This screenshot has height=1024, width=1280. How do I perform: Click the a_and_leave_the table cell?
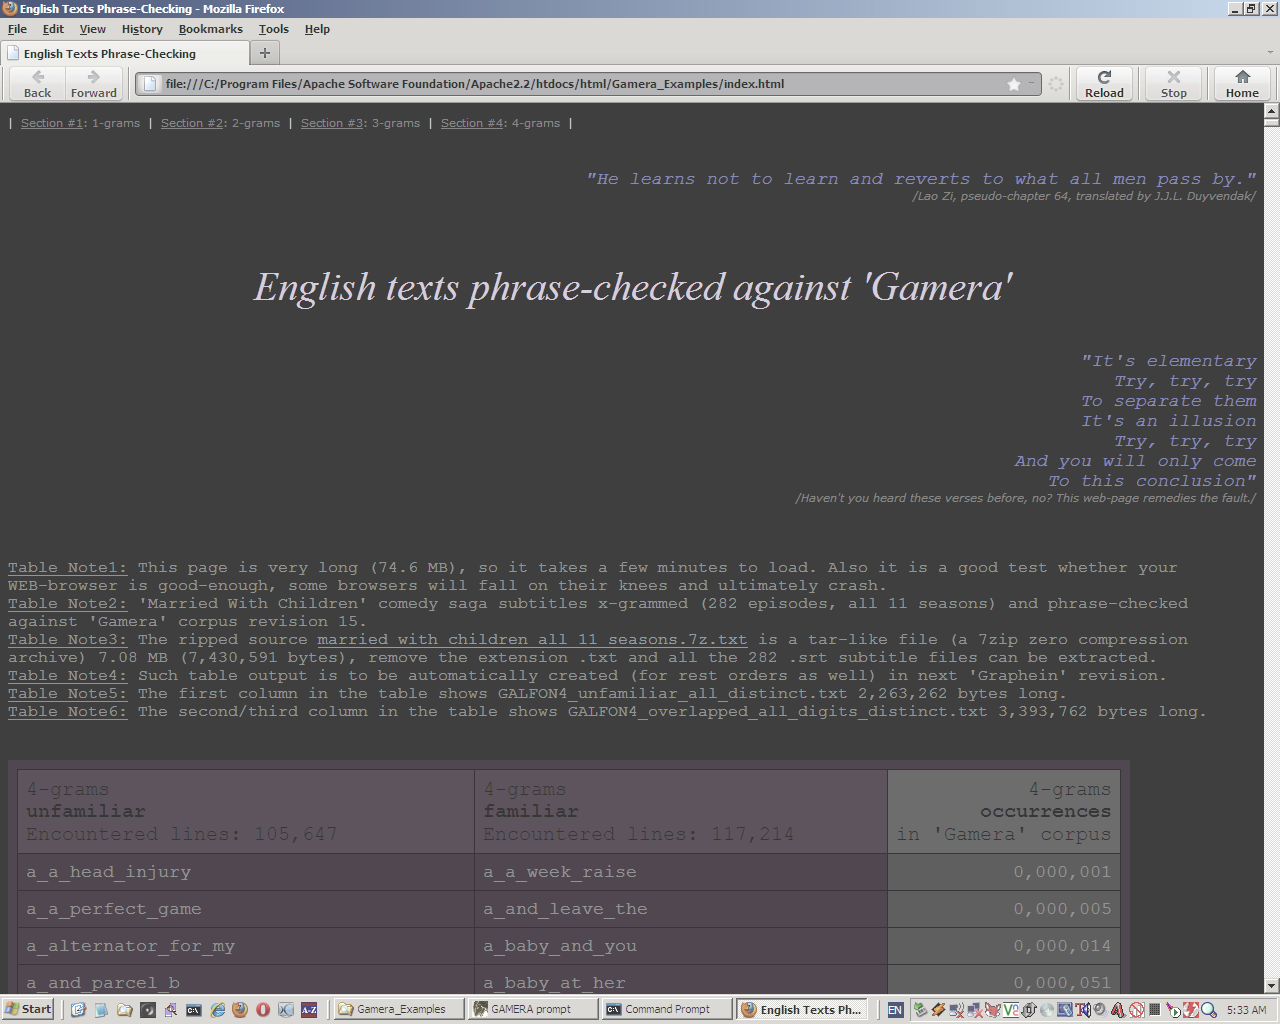pyautogui.click(x=681, y=909)
